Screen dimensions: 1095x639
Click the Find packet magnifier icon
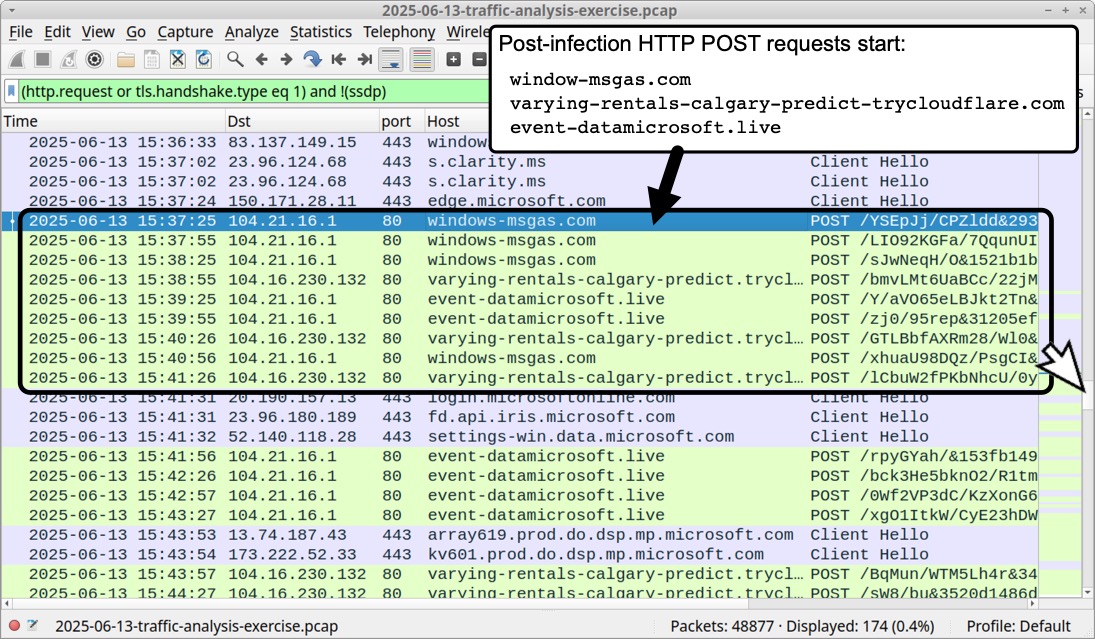click(x=235, y=59)
